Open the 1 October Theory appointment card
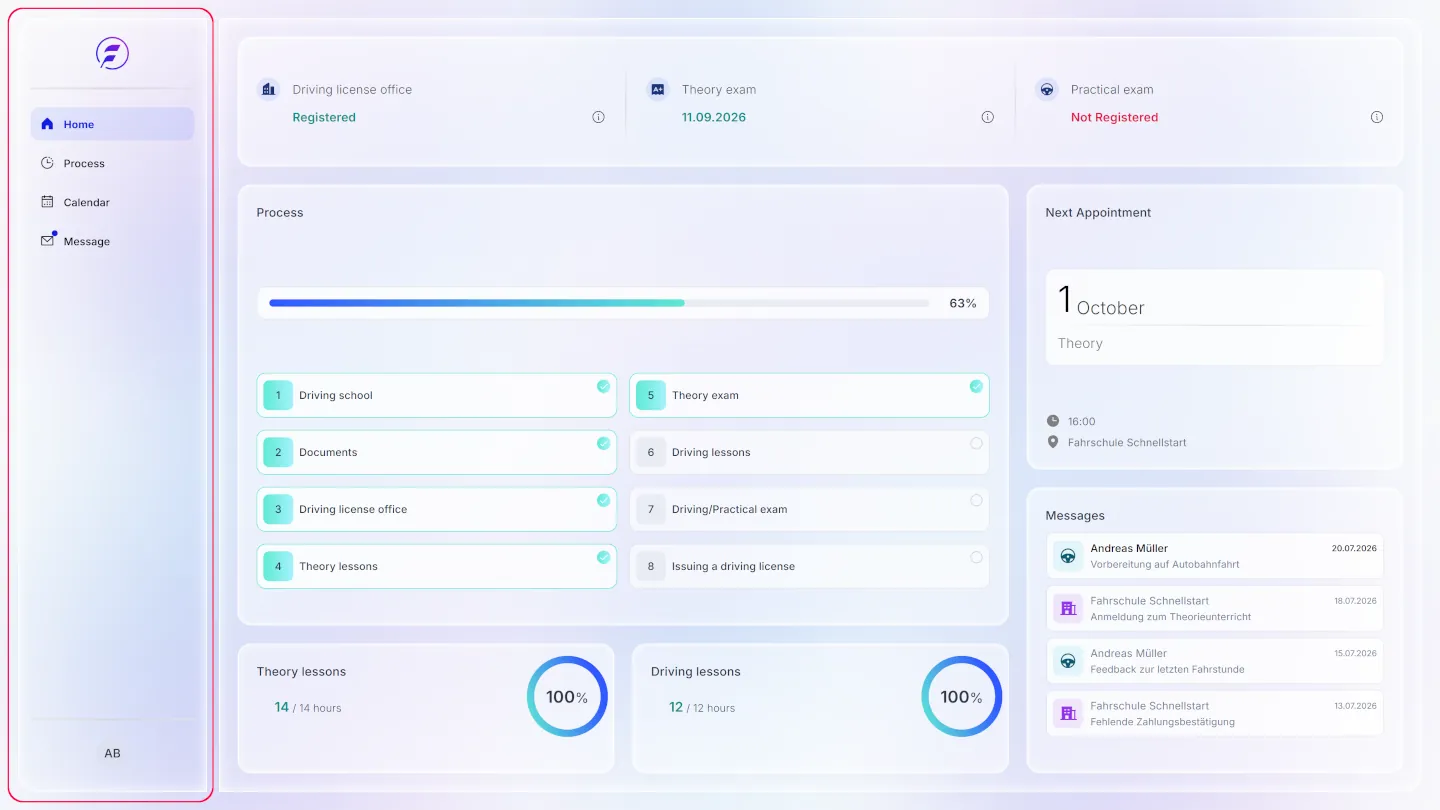The height and width of the screenshot is (810, 1440). pyautogui.click(x=1215, y=317)
